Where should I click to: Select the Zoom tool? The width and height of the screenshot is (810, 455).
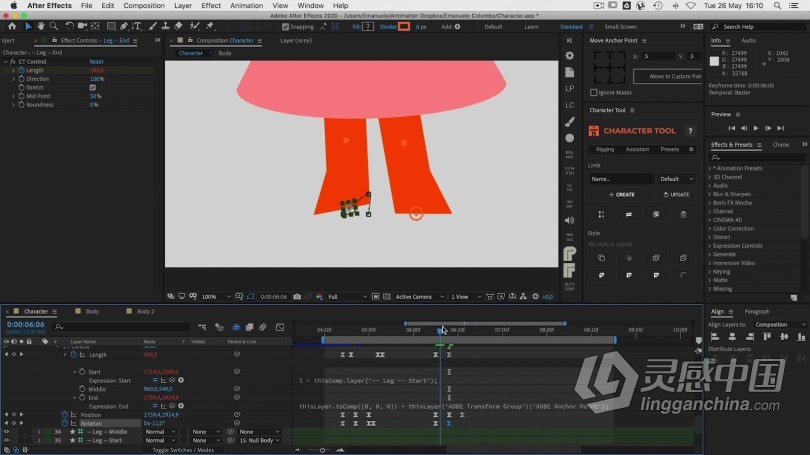(53, 26)
